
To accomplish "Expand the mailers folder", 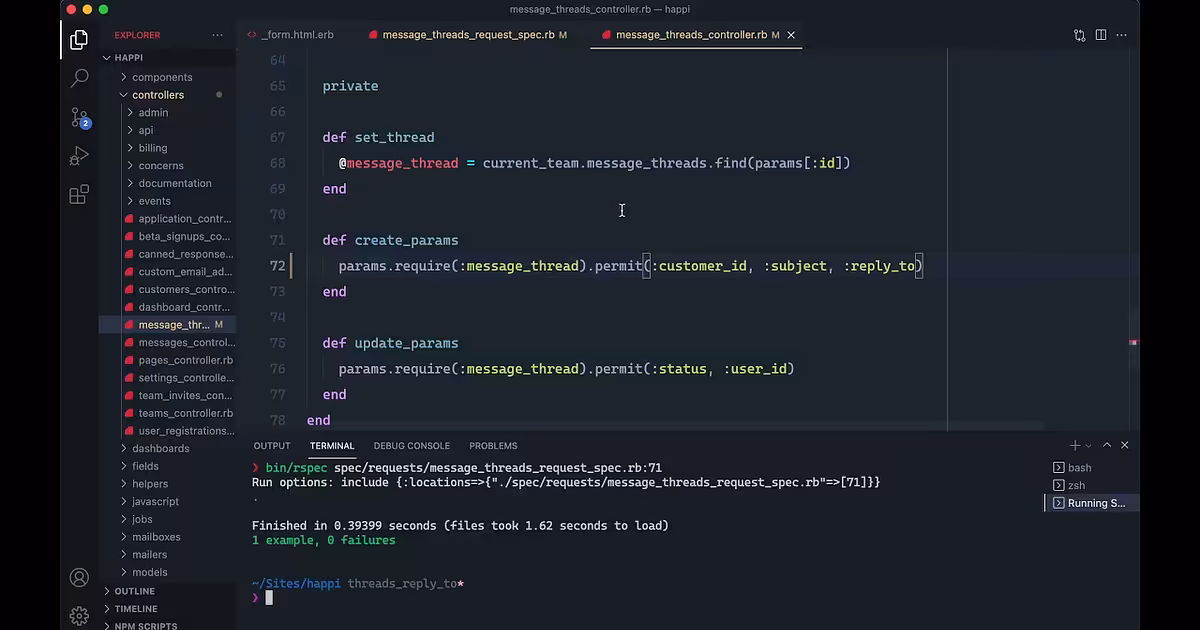I will [149, 555].
